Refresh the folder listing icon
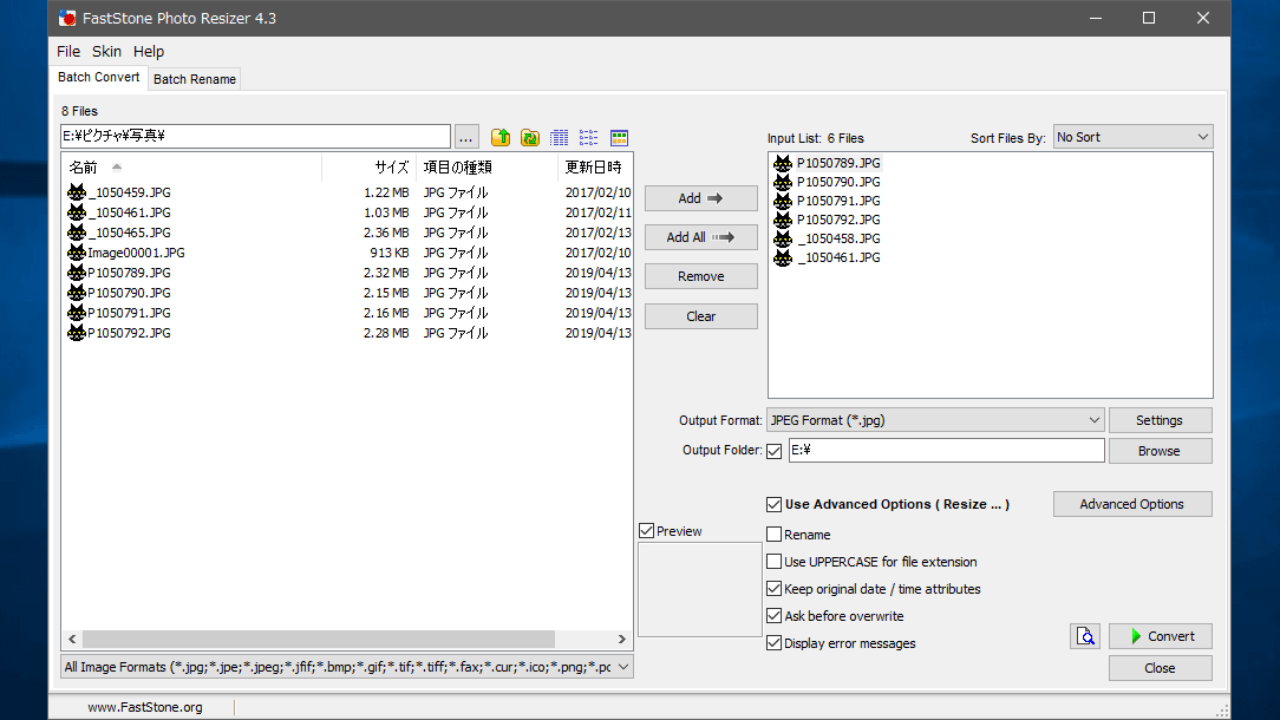The width and height of the screenshot is (1280, 720). [530, 138]
